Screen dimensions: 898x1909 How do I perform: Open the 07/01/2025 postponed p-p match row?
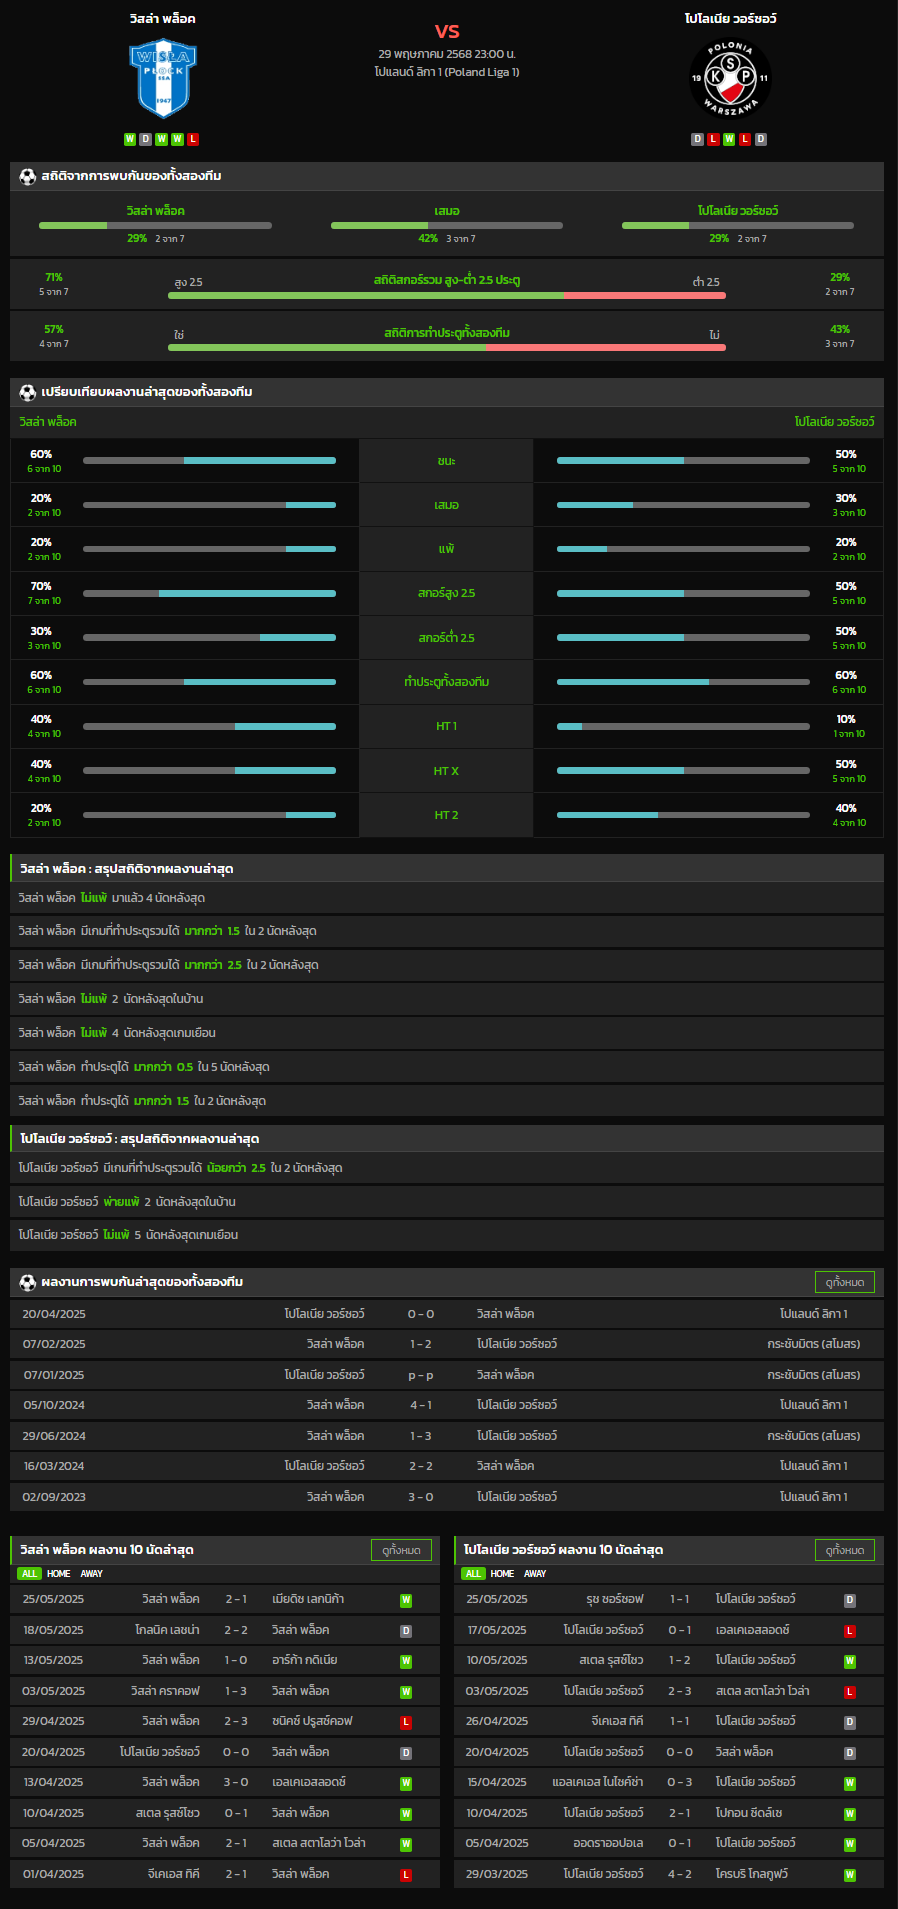point(447,1375)
